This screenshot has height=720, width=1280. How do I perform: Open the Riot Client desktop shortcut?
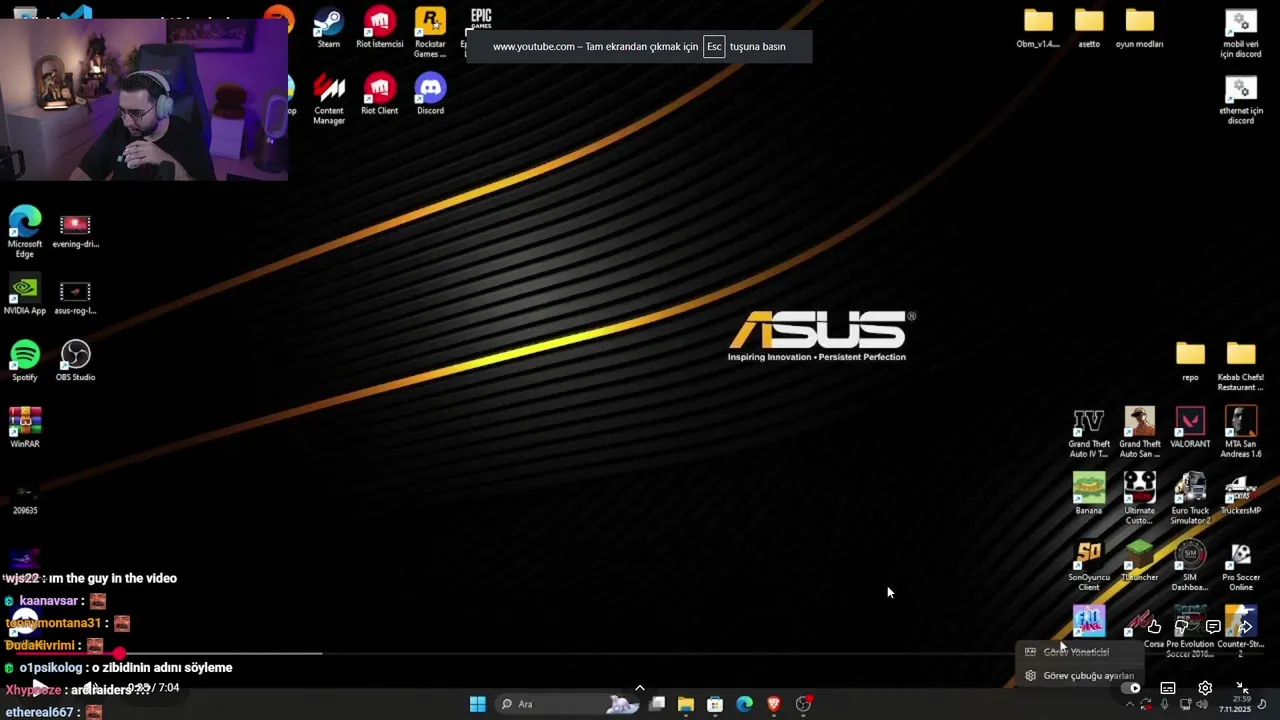point(379,95)
